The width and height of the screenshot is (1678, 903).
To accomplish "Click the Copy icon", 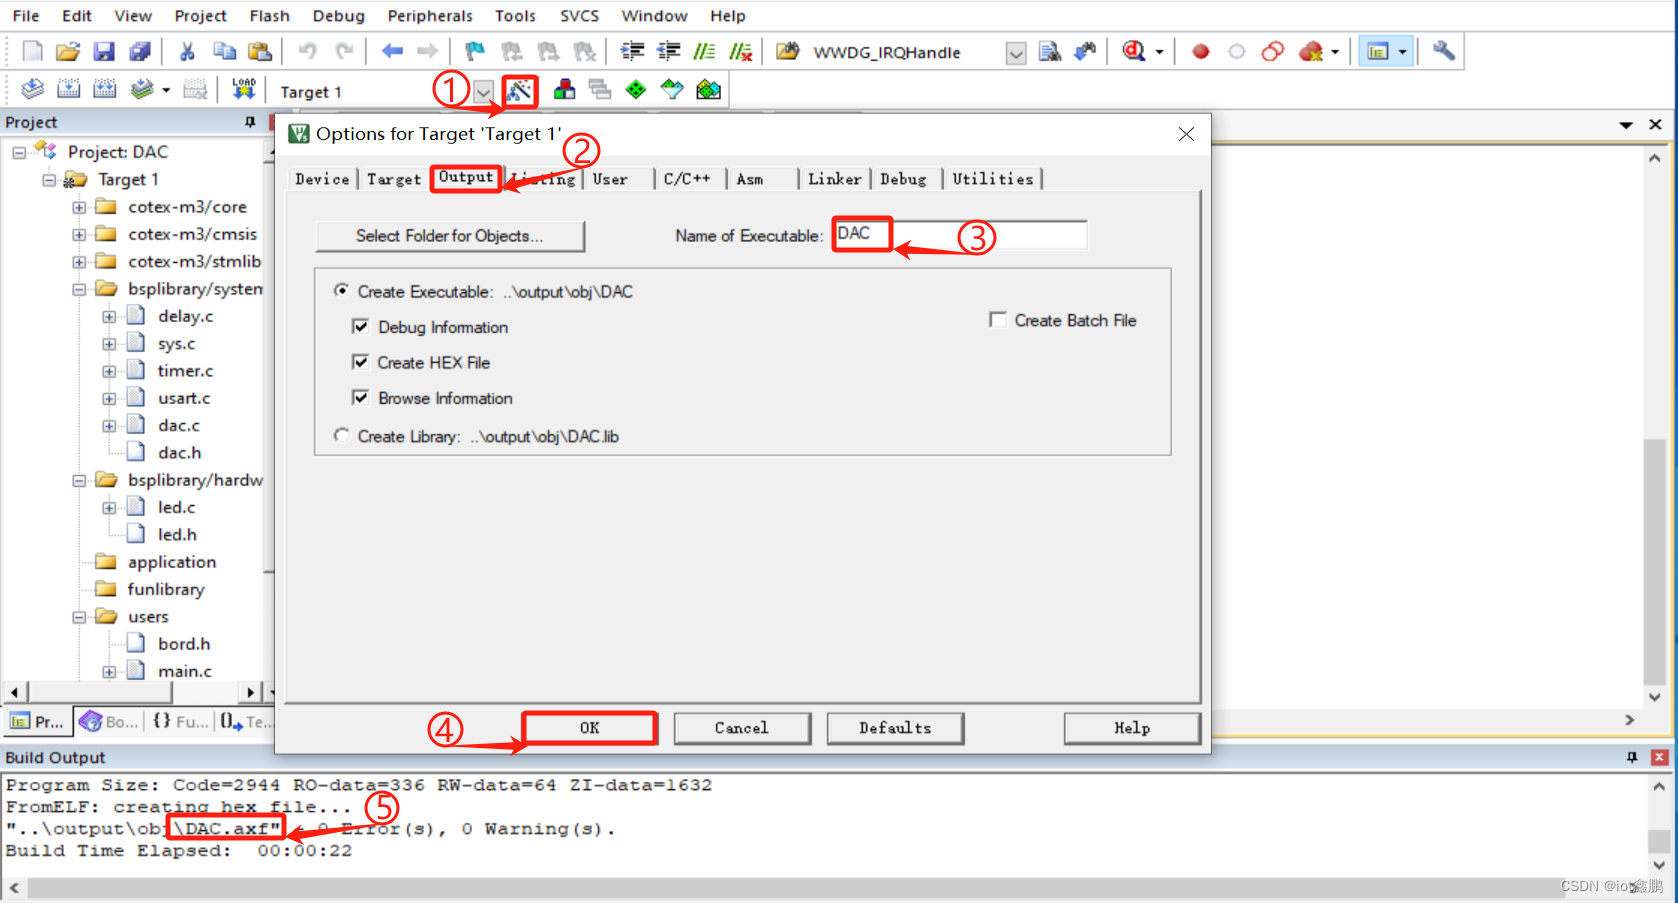I will click(x=224, y=51).
